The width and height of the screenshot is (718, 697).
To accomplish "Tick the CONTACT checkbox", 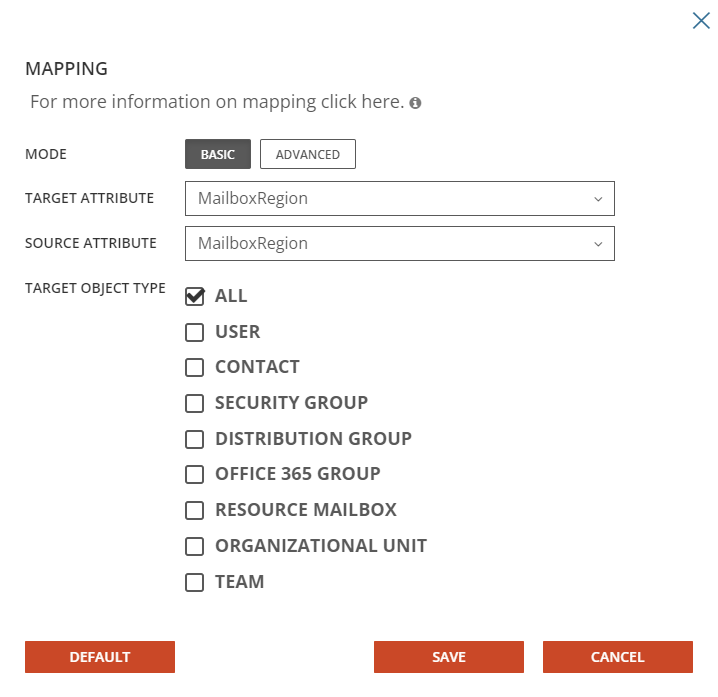I will (x=195, y=367).
